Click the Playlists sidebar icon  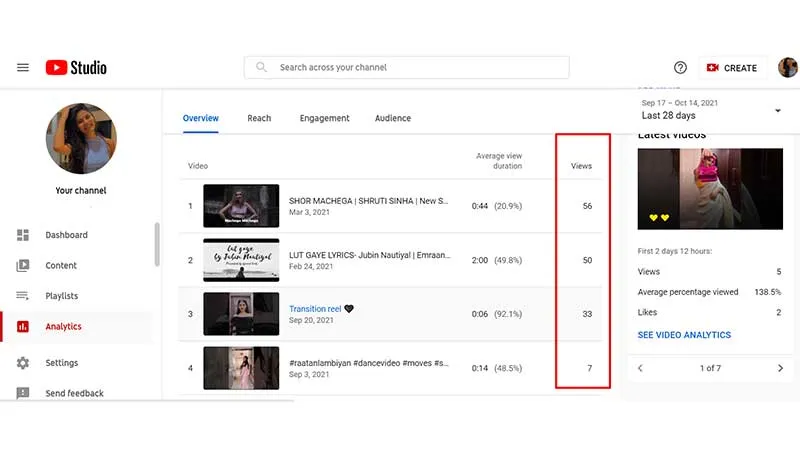tap(23, 296)
